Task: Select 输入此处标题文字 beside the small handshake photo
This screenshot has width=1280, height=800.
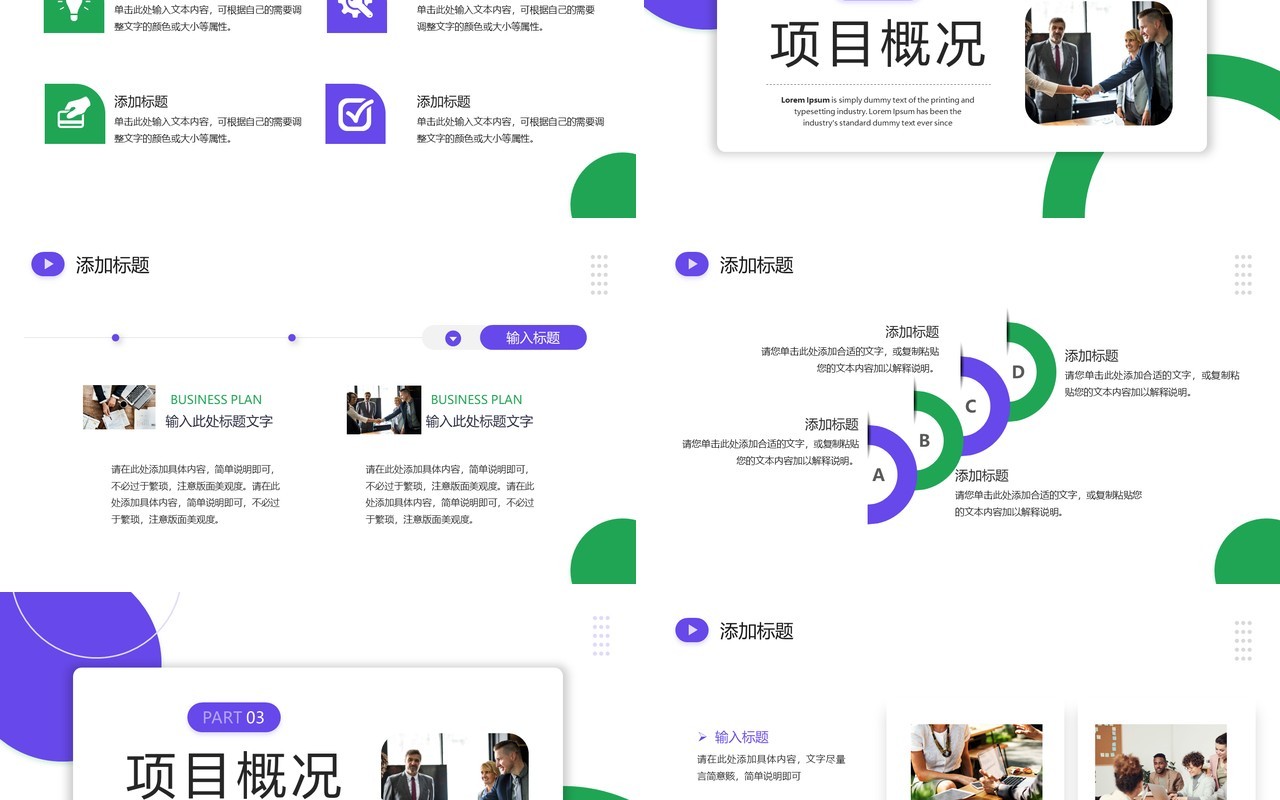Action: point(479,421)
